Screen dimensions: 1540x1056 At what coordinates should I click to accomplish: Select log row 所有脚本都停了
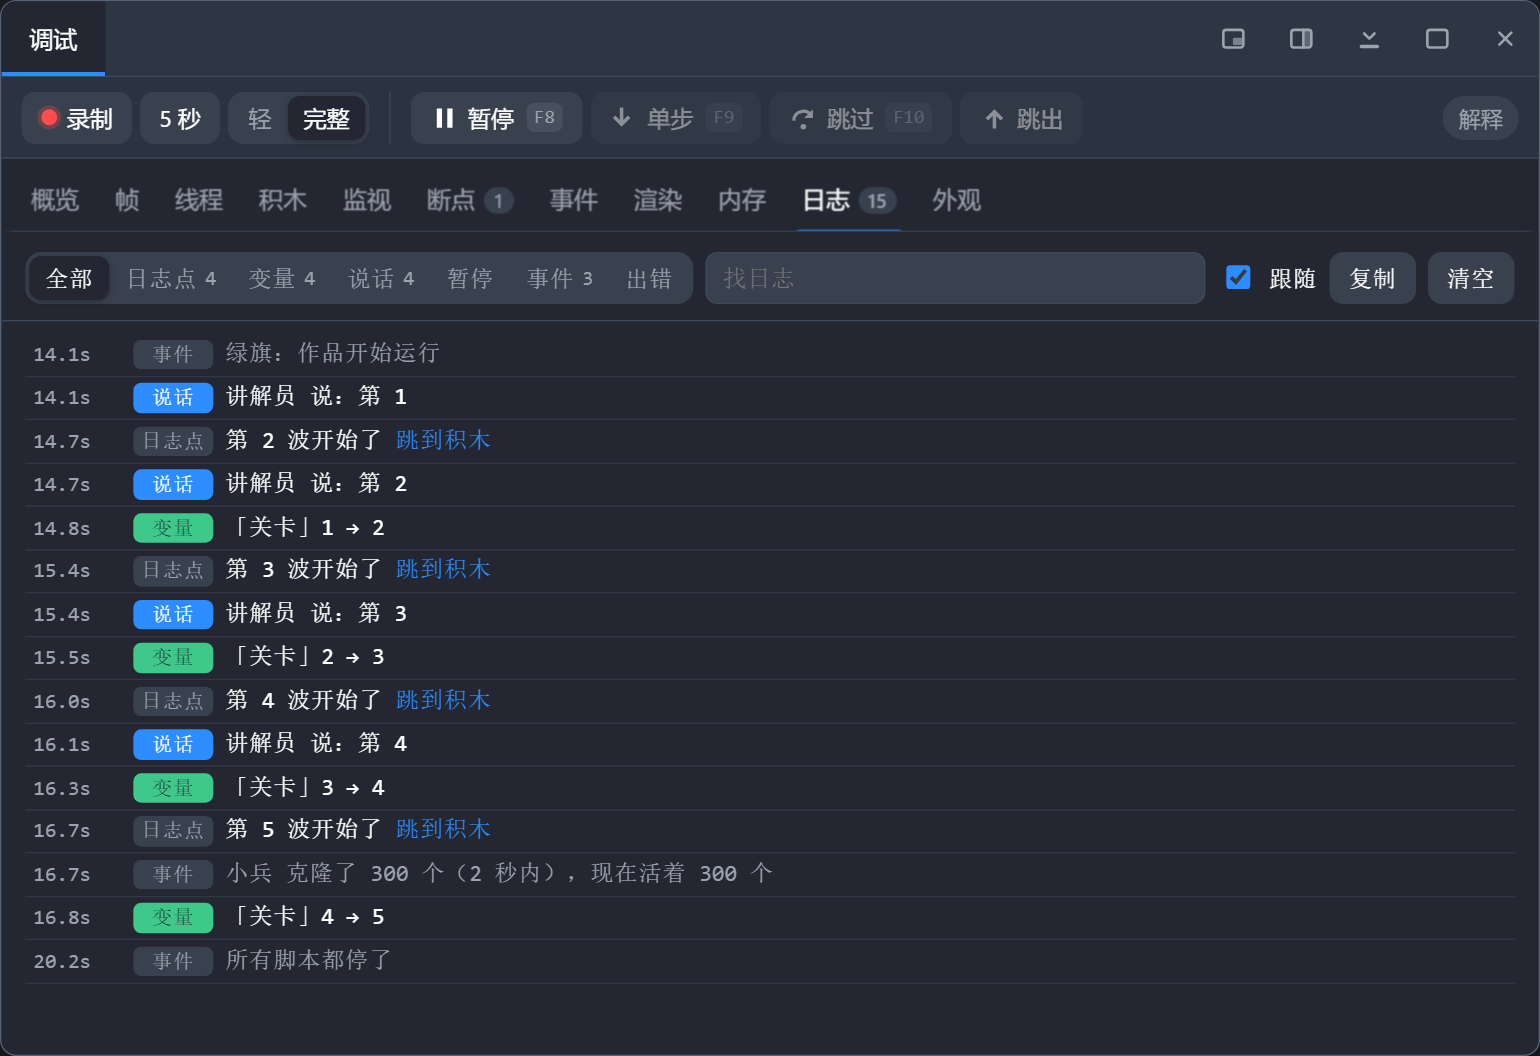770,961
